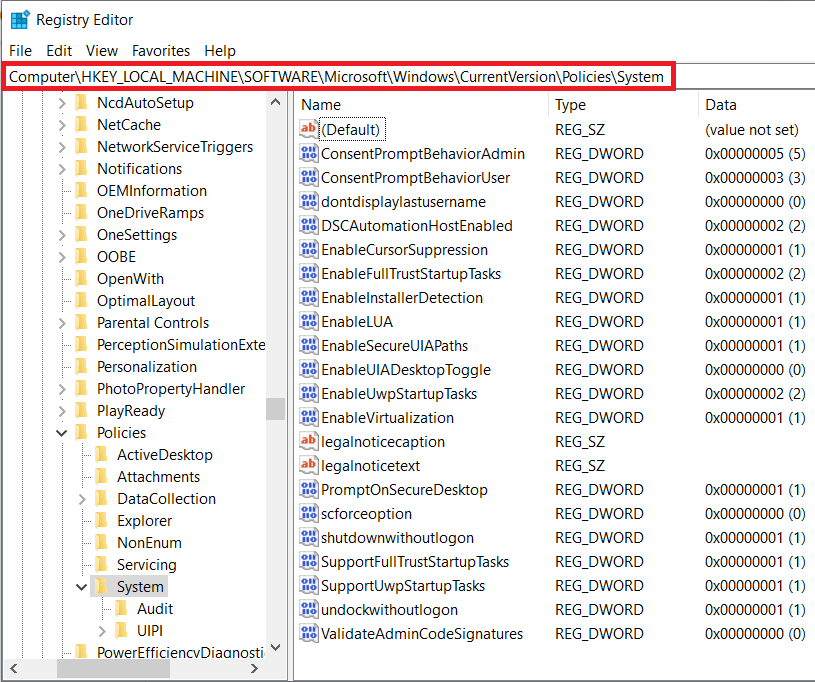Click the tree pane vertical scrollbar thumb

tap(275, 410)
